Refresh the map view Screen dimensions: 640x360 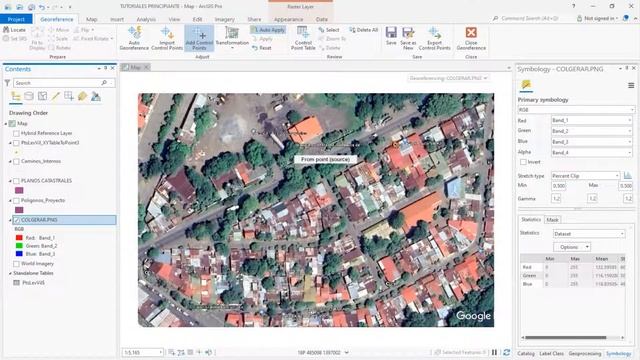[x=507, y=352]
